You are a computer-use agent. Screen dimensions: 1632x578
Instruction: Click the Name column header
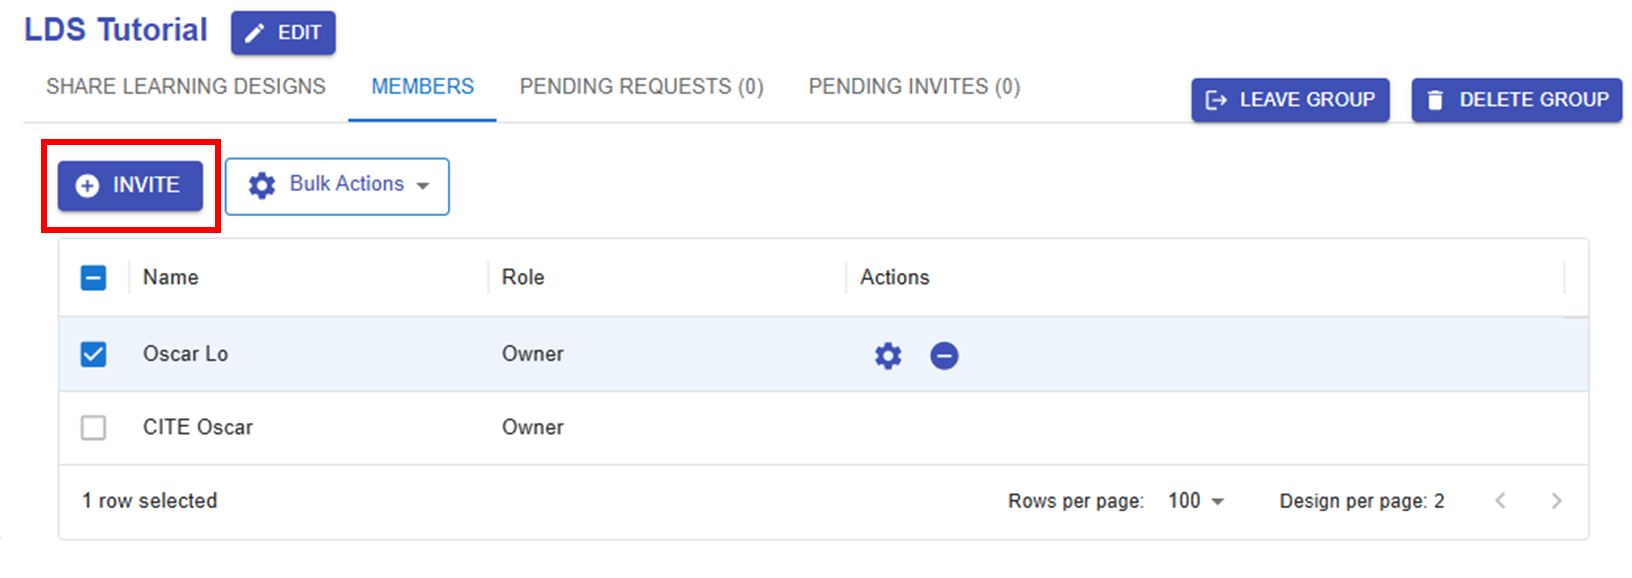171,278
